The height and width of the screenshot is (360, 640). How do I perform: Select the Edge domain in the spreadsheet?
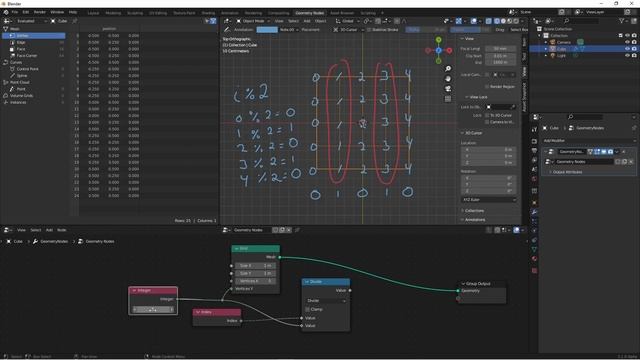point(34,42)
